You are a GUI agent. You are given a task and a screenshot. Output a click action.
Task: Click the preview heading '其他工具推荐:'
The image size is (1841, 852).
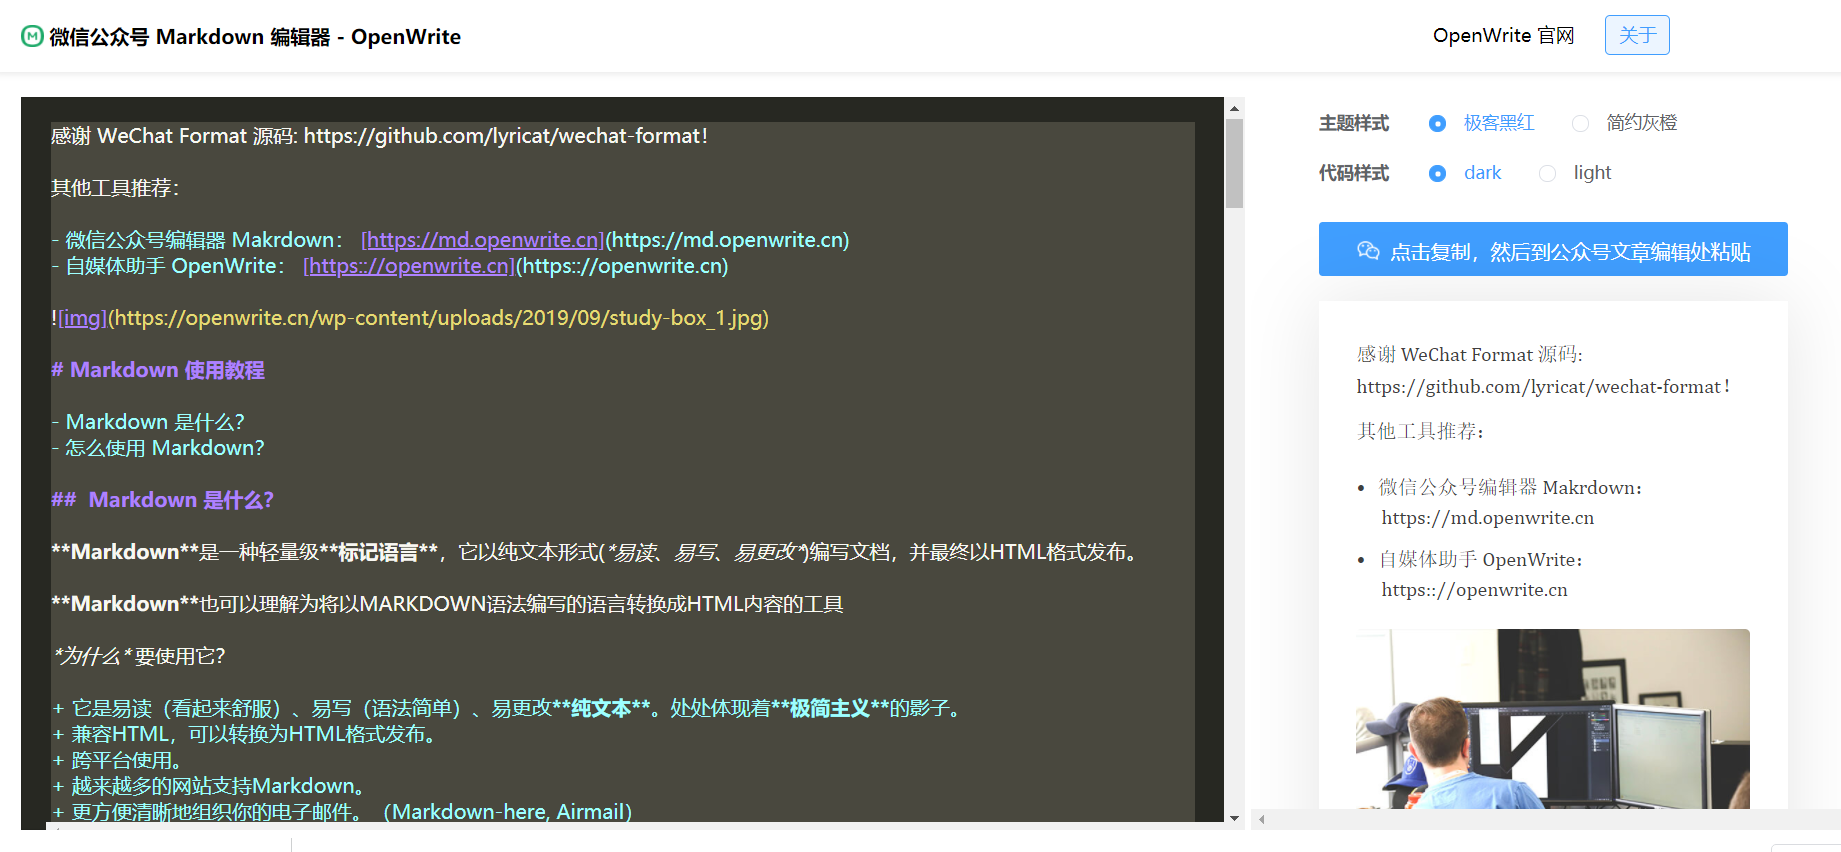point(1420,431)
